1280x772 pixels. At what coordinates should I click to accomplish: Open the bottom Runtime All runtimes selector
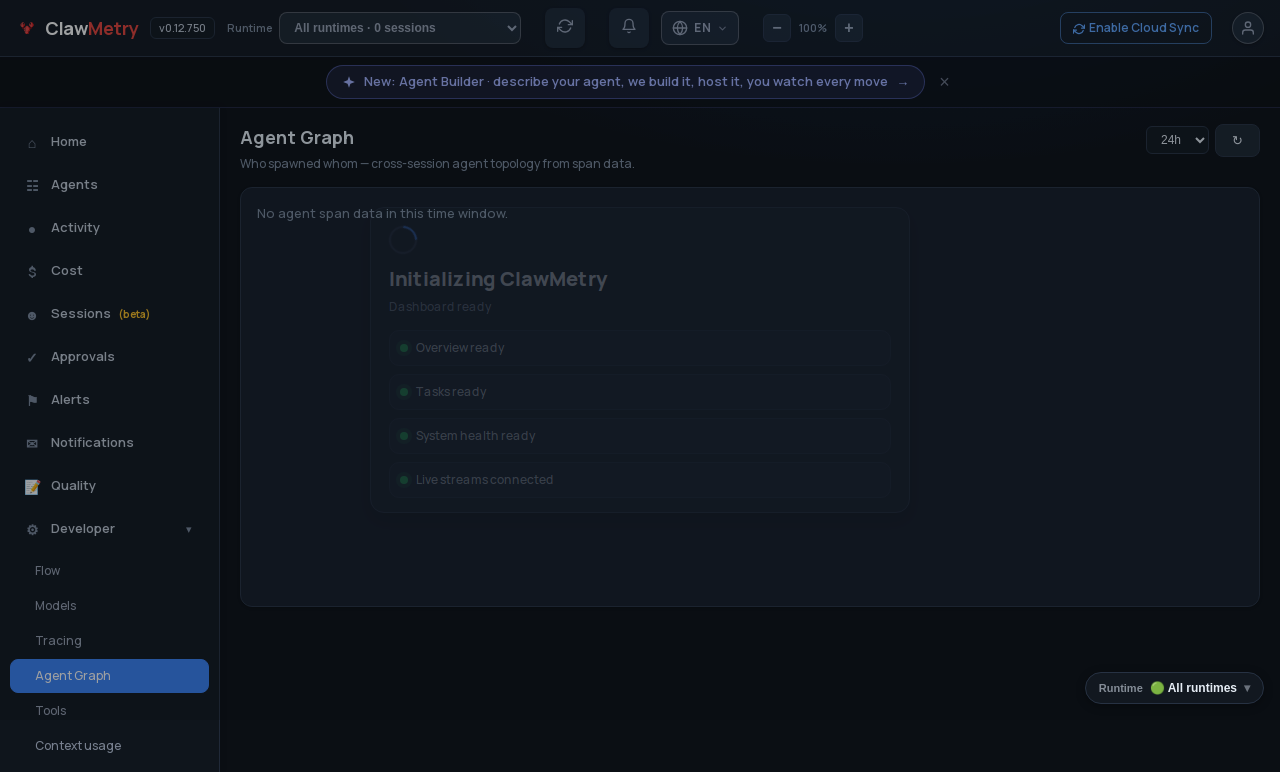click(1174, 688)
